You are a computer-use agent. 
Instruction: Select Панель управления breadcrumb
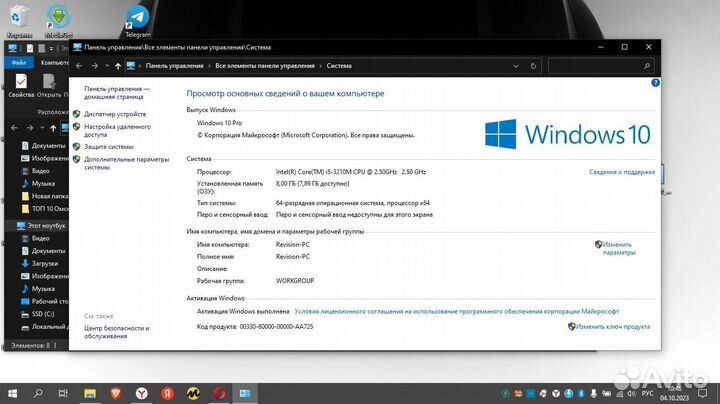(x=174, y=66)
